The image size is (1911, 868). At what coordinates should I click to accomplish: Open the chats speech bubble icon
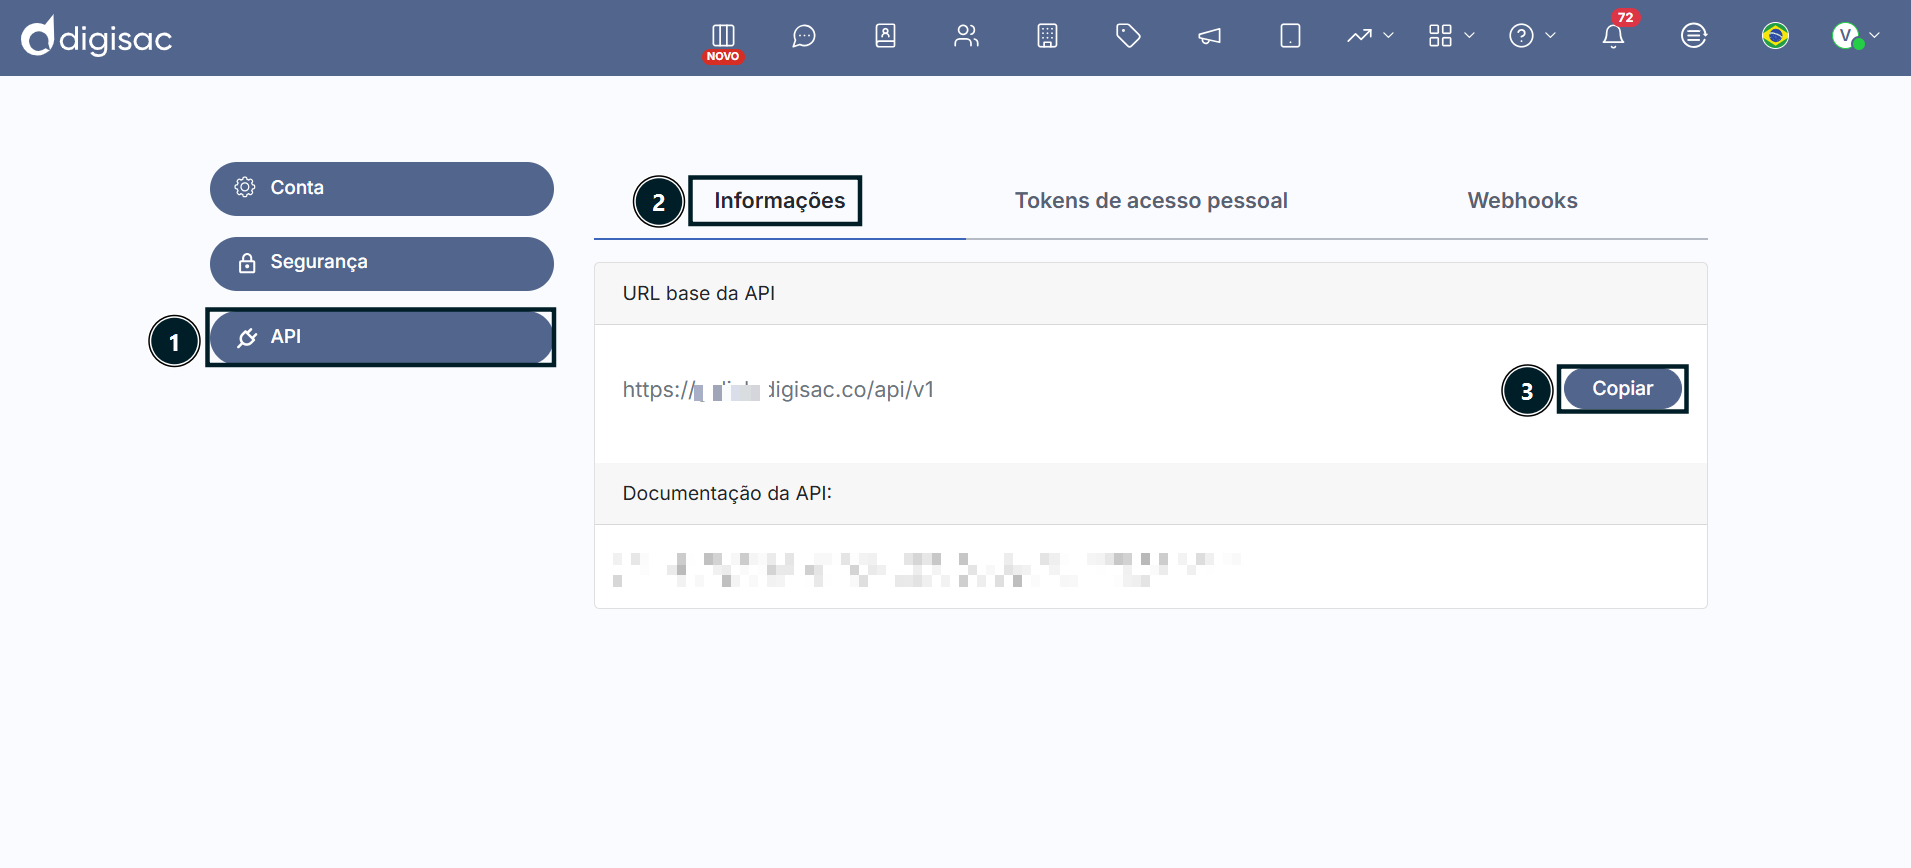tap(804, 37)
